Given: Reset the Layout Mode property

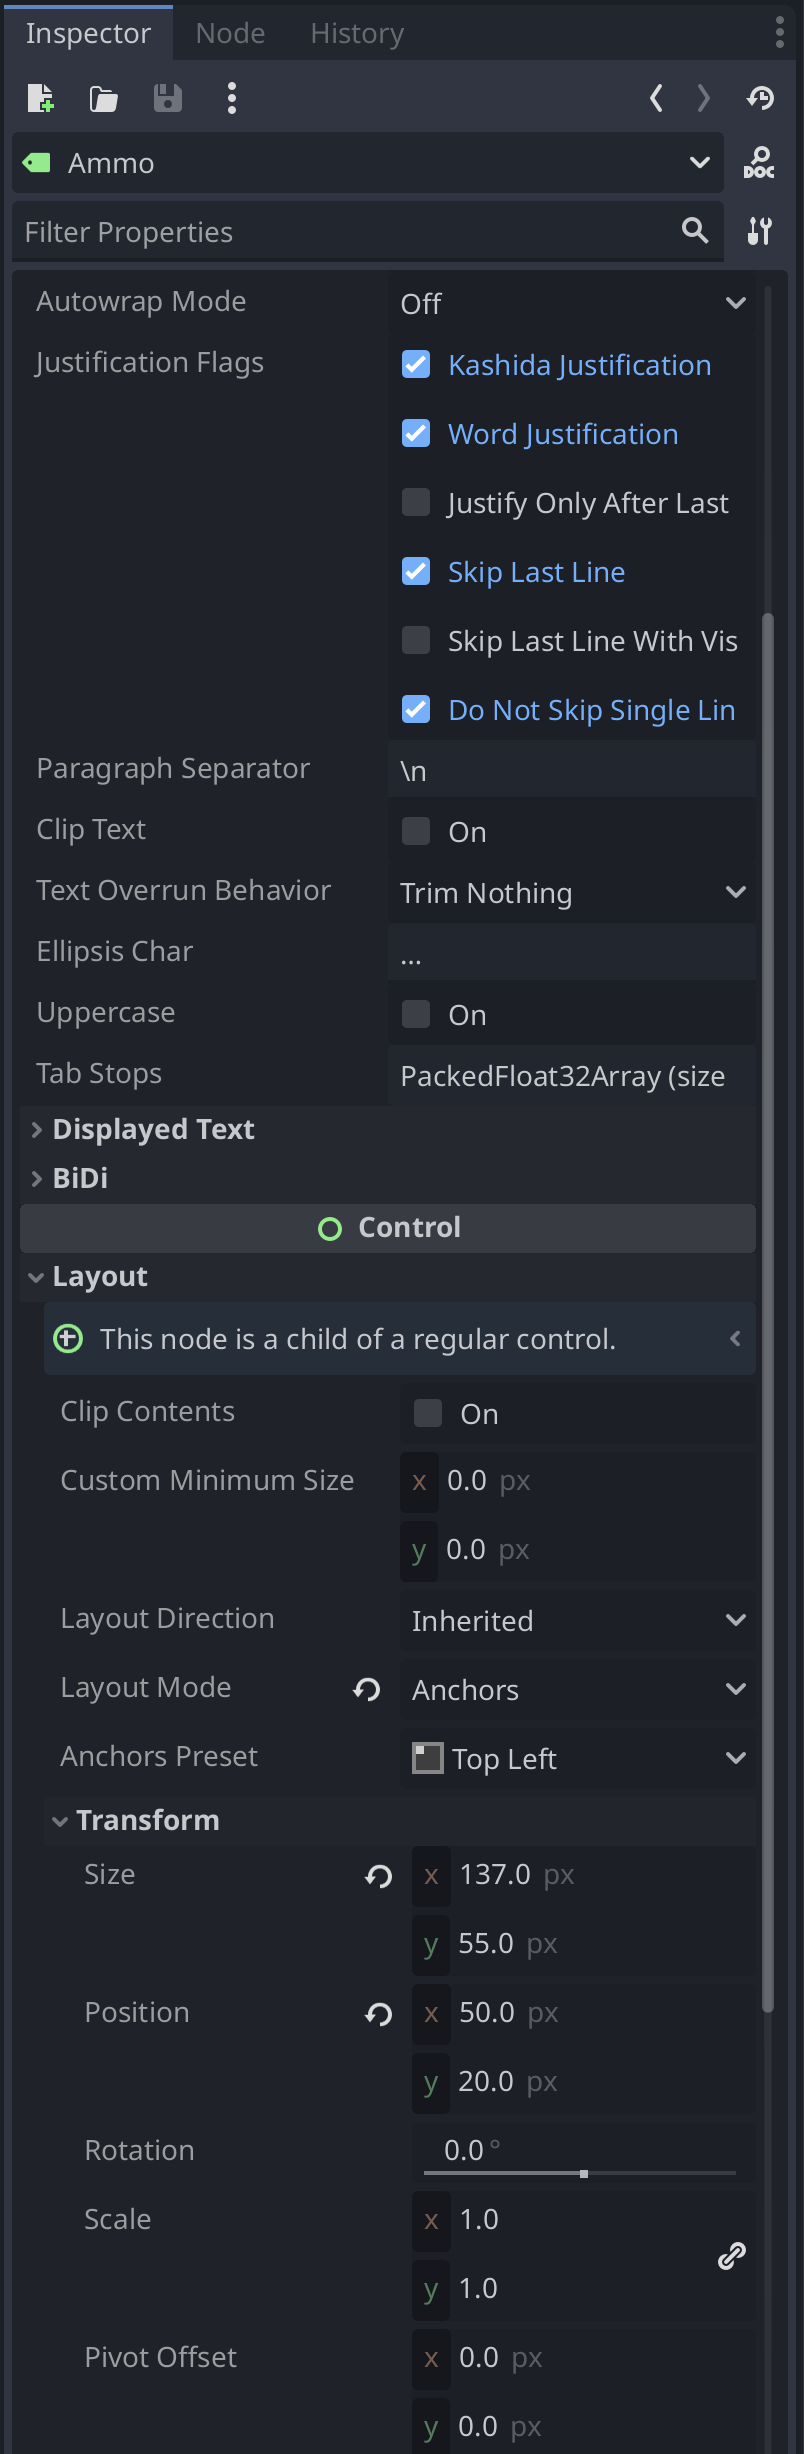Looking at the screenshot, I should click(x=367, y=1689).
